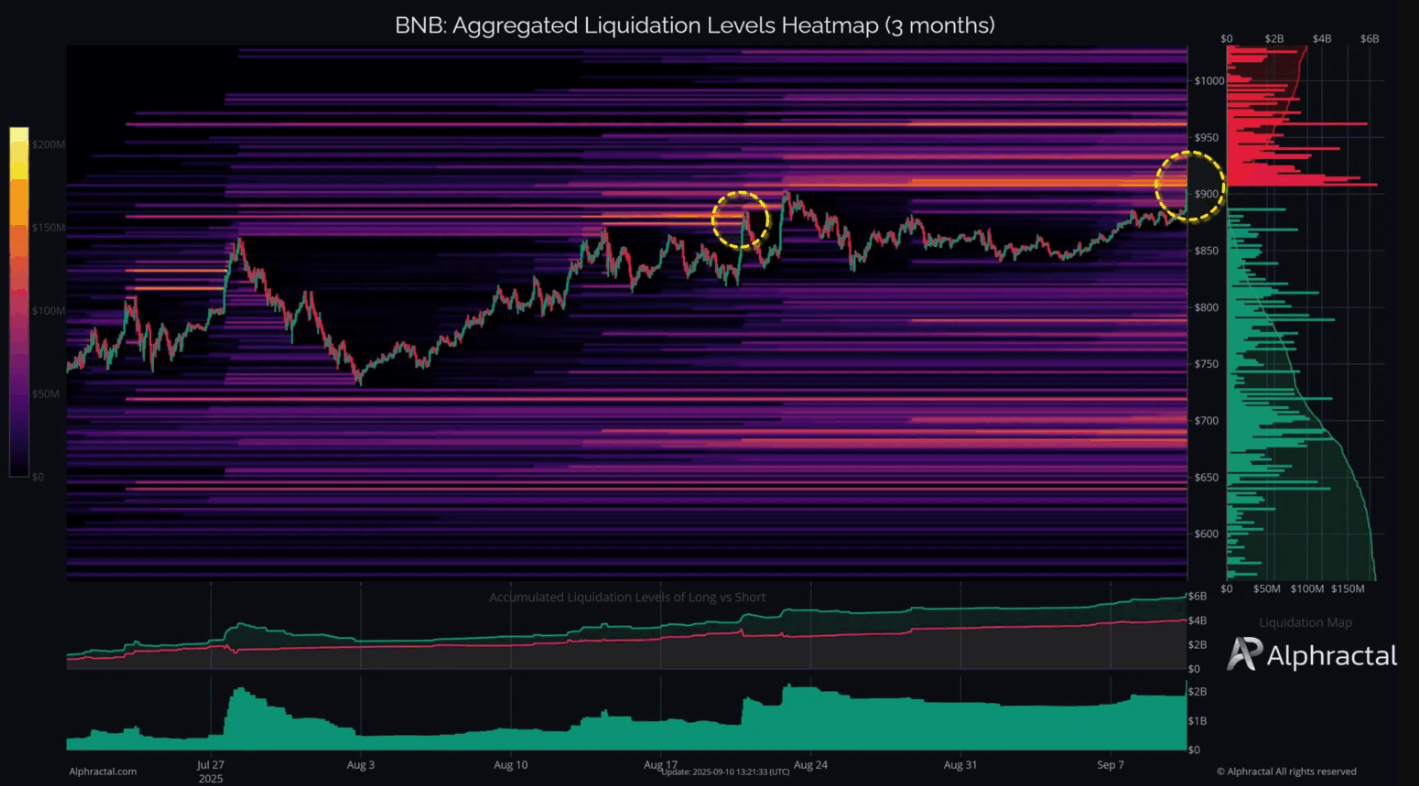
Task: Click the $750 price axis label
Action: (x=1210, y=364)
